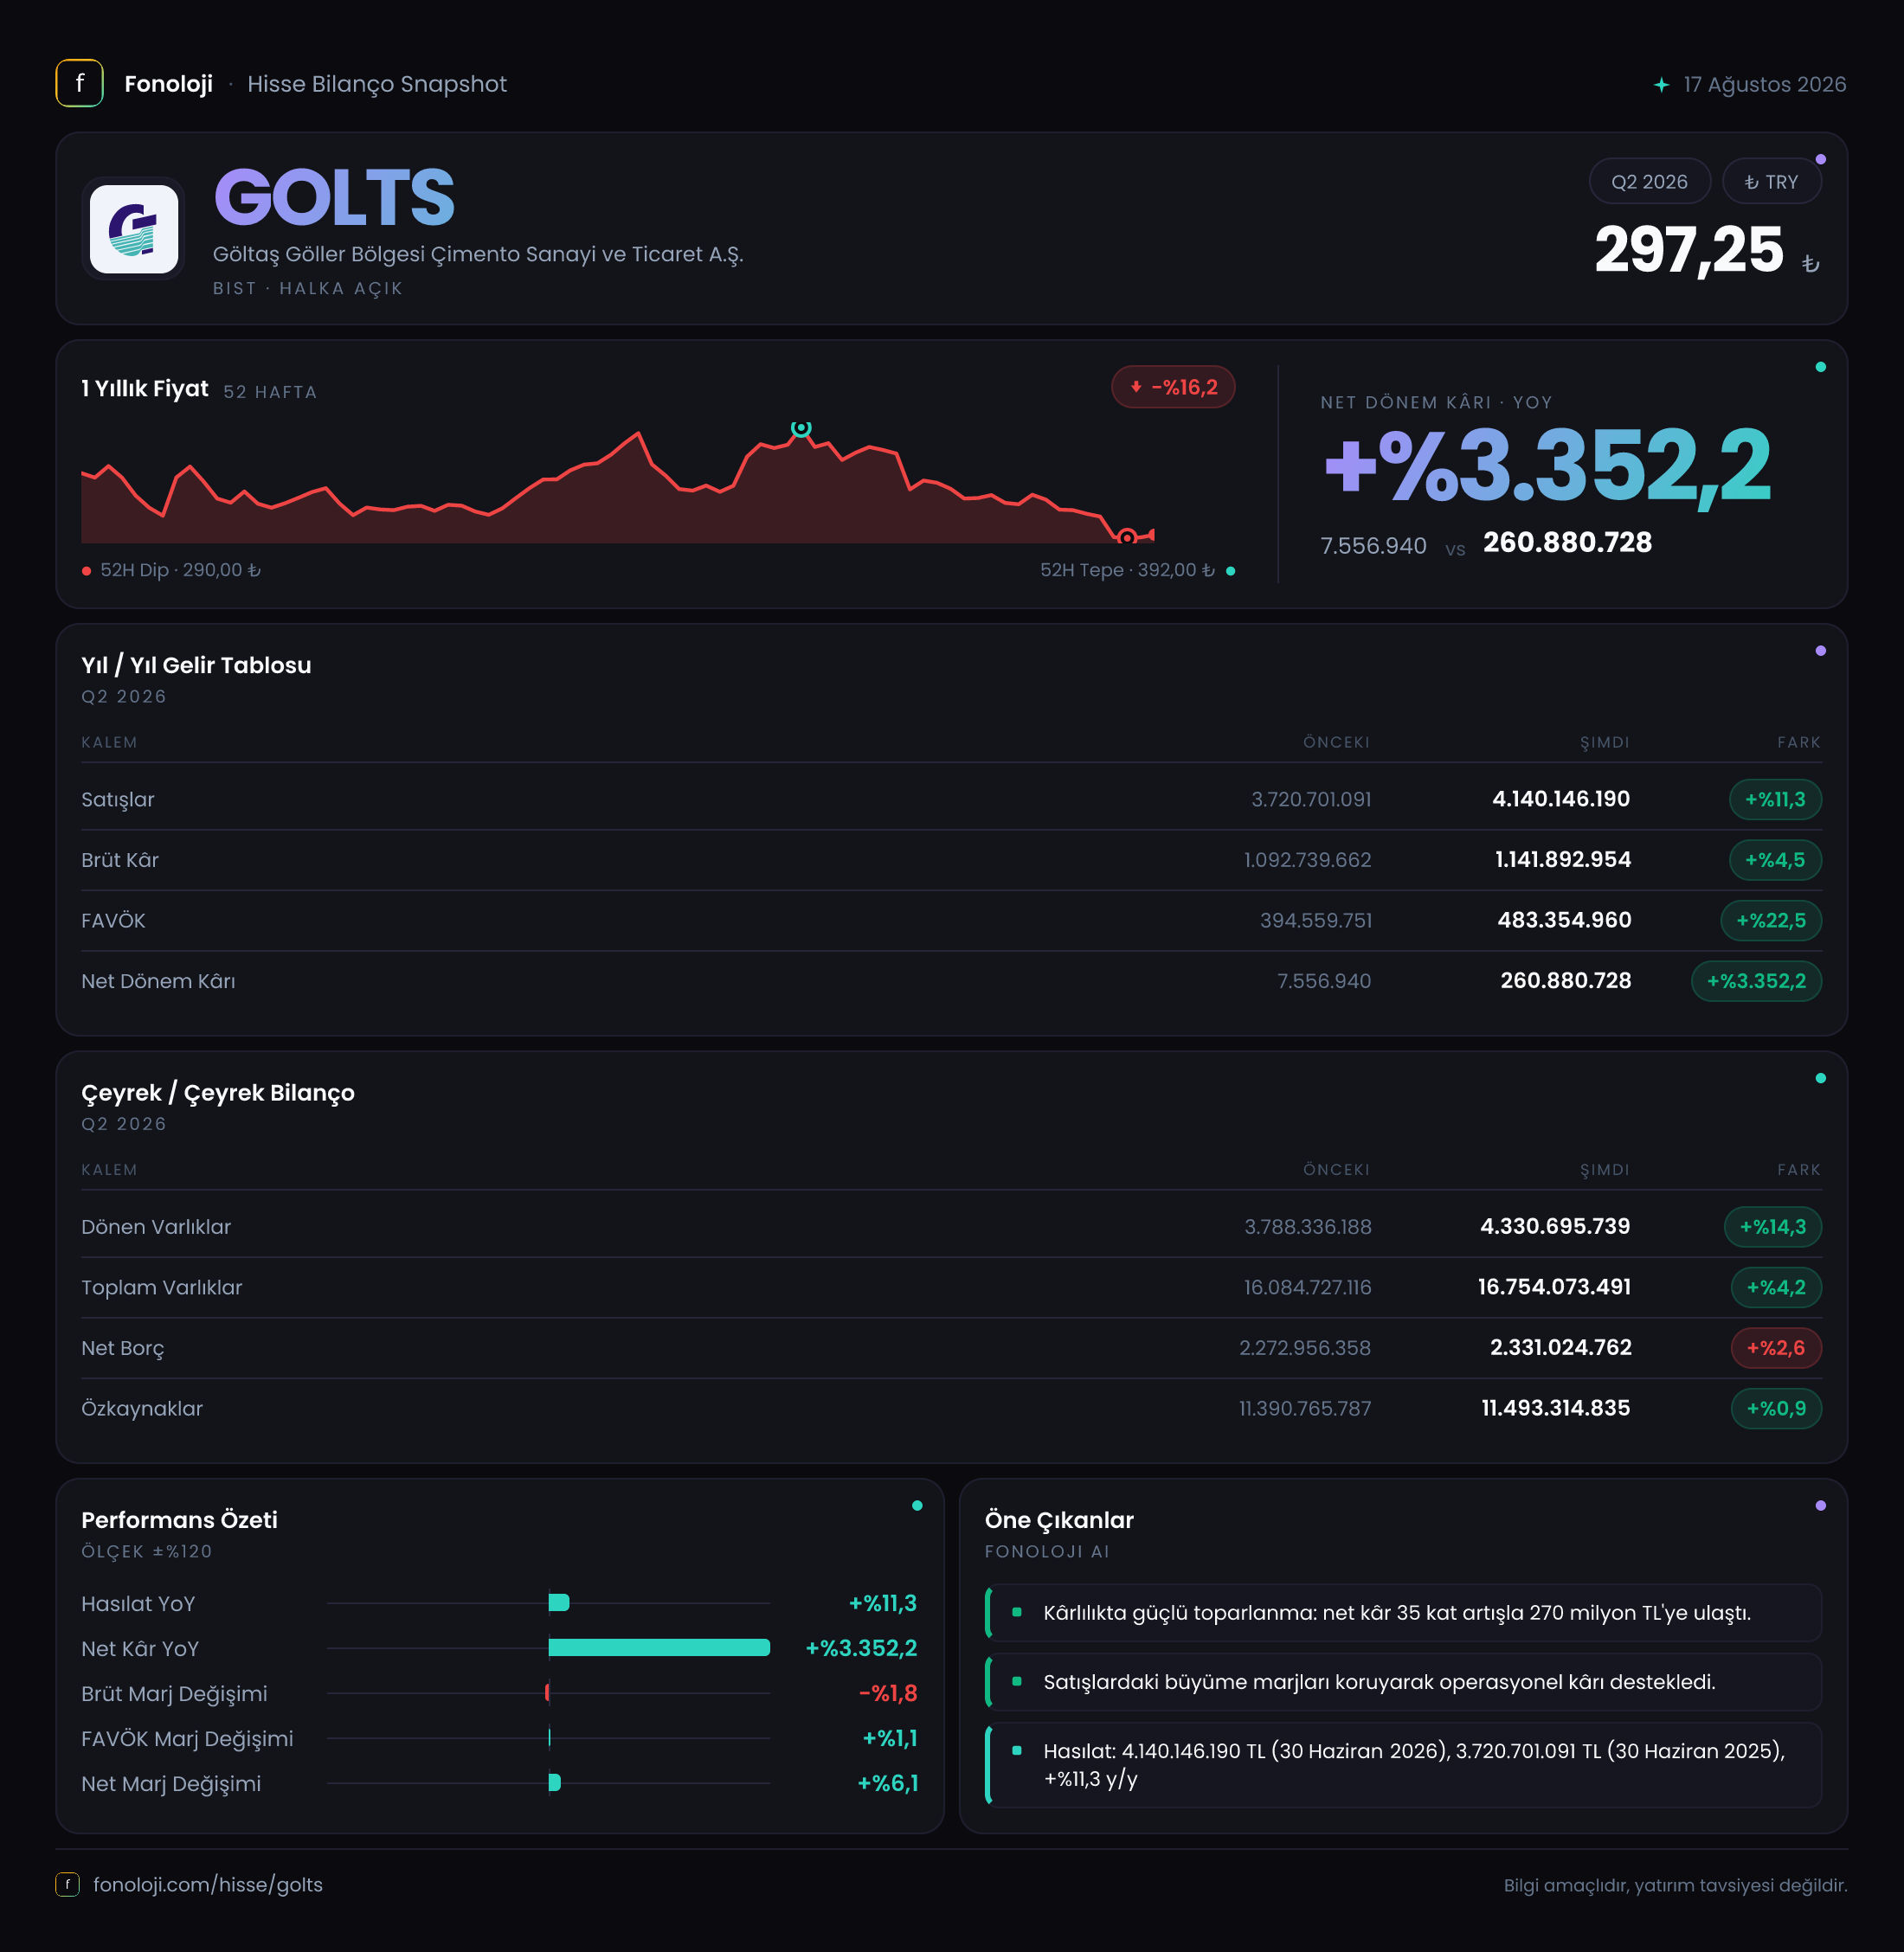Click the Yıl / Yıl Gelir Tablosu heading

click(196, 665)
